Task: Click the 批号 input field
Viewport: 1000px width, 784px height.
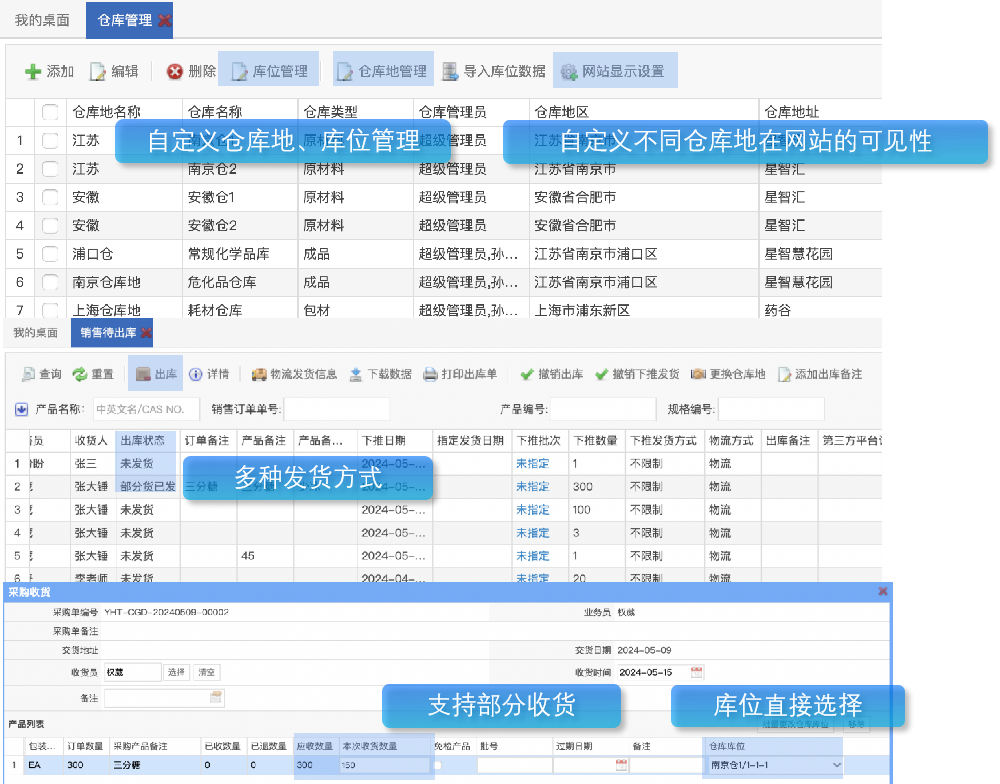Action: [x=515, y=765]
